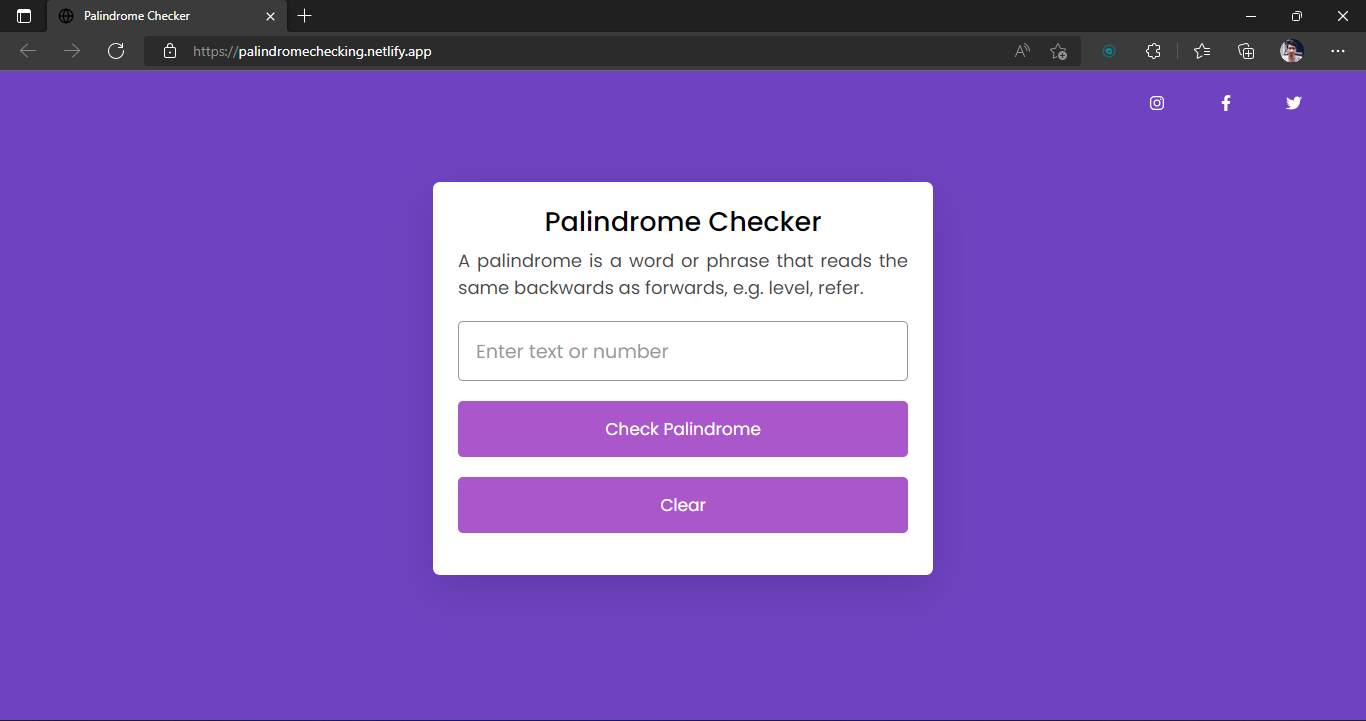Open the Settings and more ellipsis menu
1366x721 pixels.
click(x=1338, y=51)
